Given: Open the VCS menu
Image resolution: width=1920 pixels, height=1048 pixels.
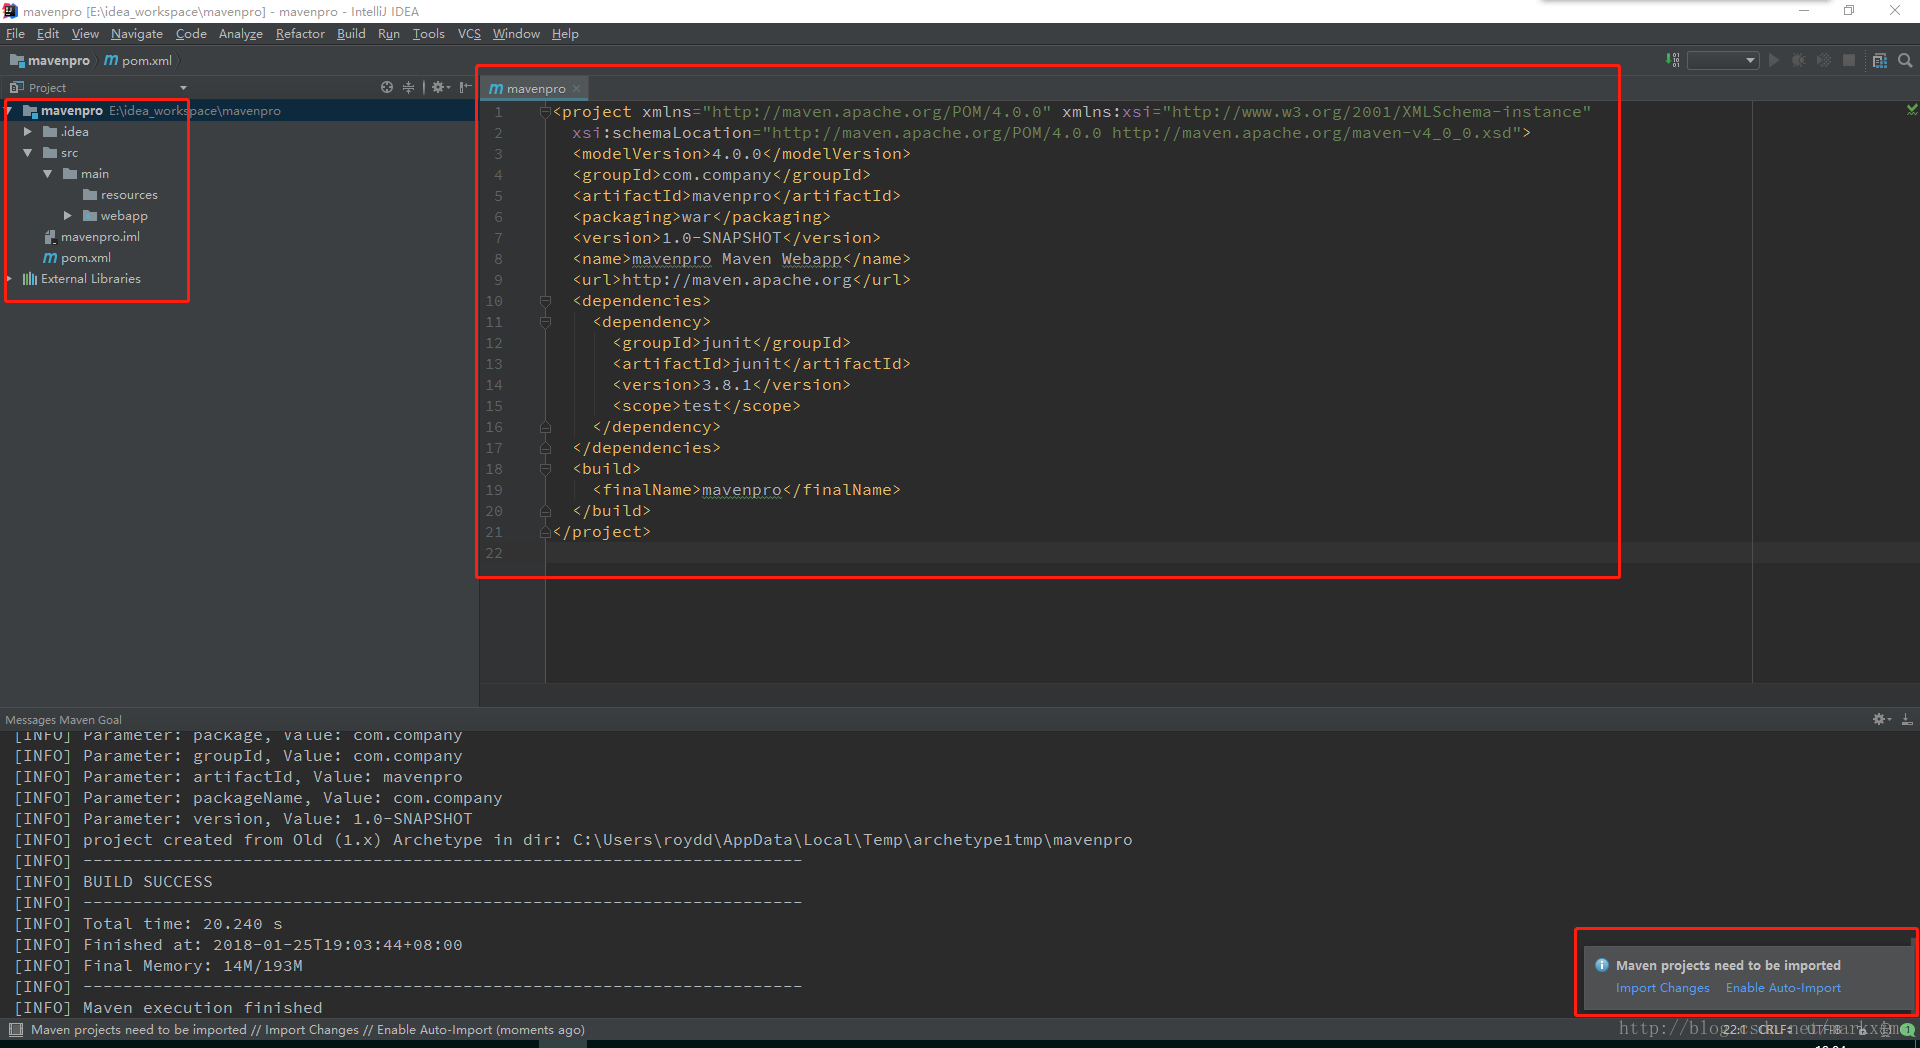Looking at the screenshot, I should 469,33.
